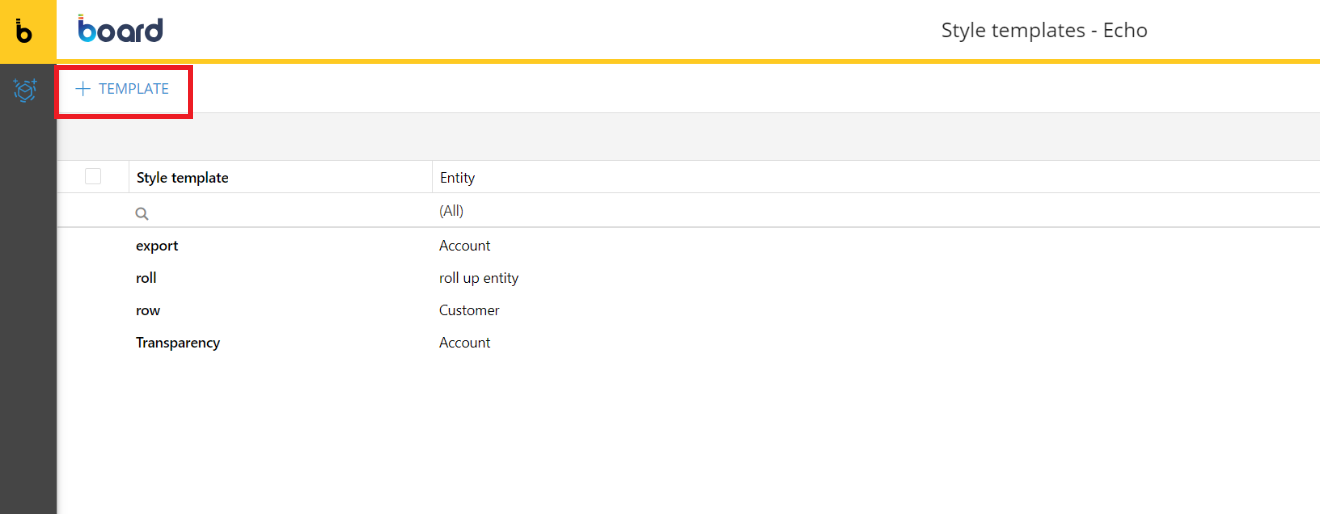Click the Board logo in the header
The height and width of the screenshot is (514, 1320).
121,30
